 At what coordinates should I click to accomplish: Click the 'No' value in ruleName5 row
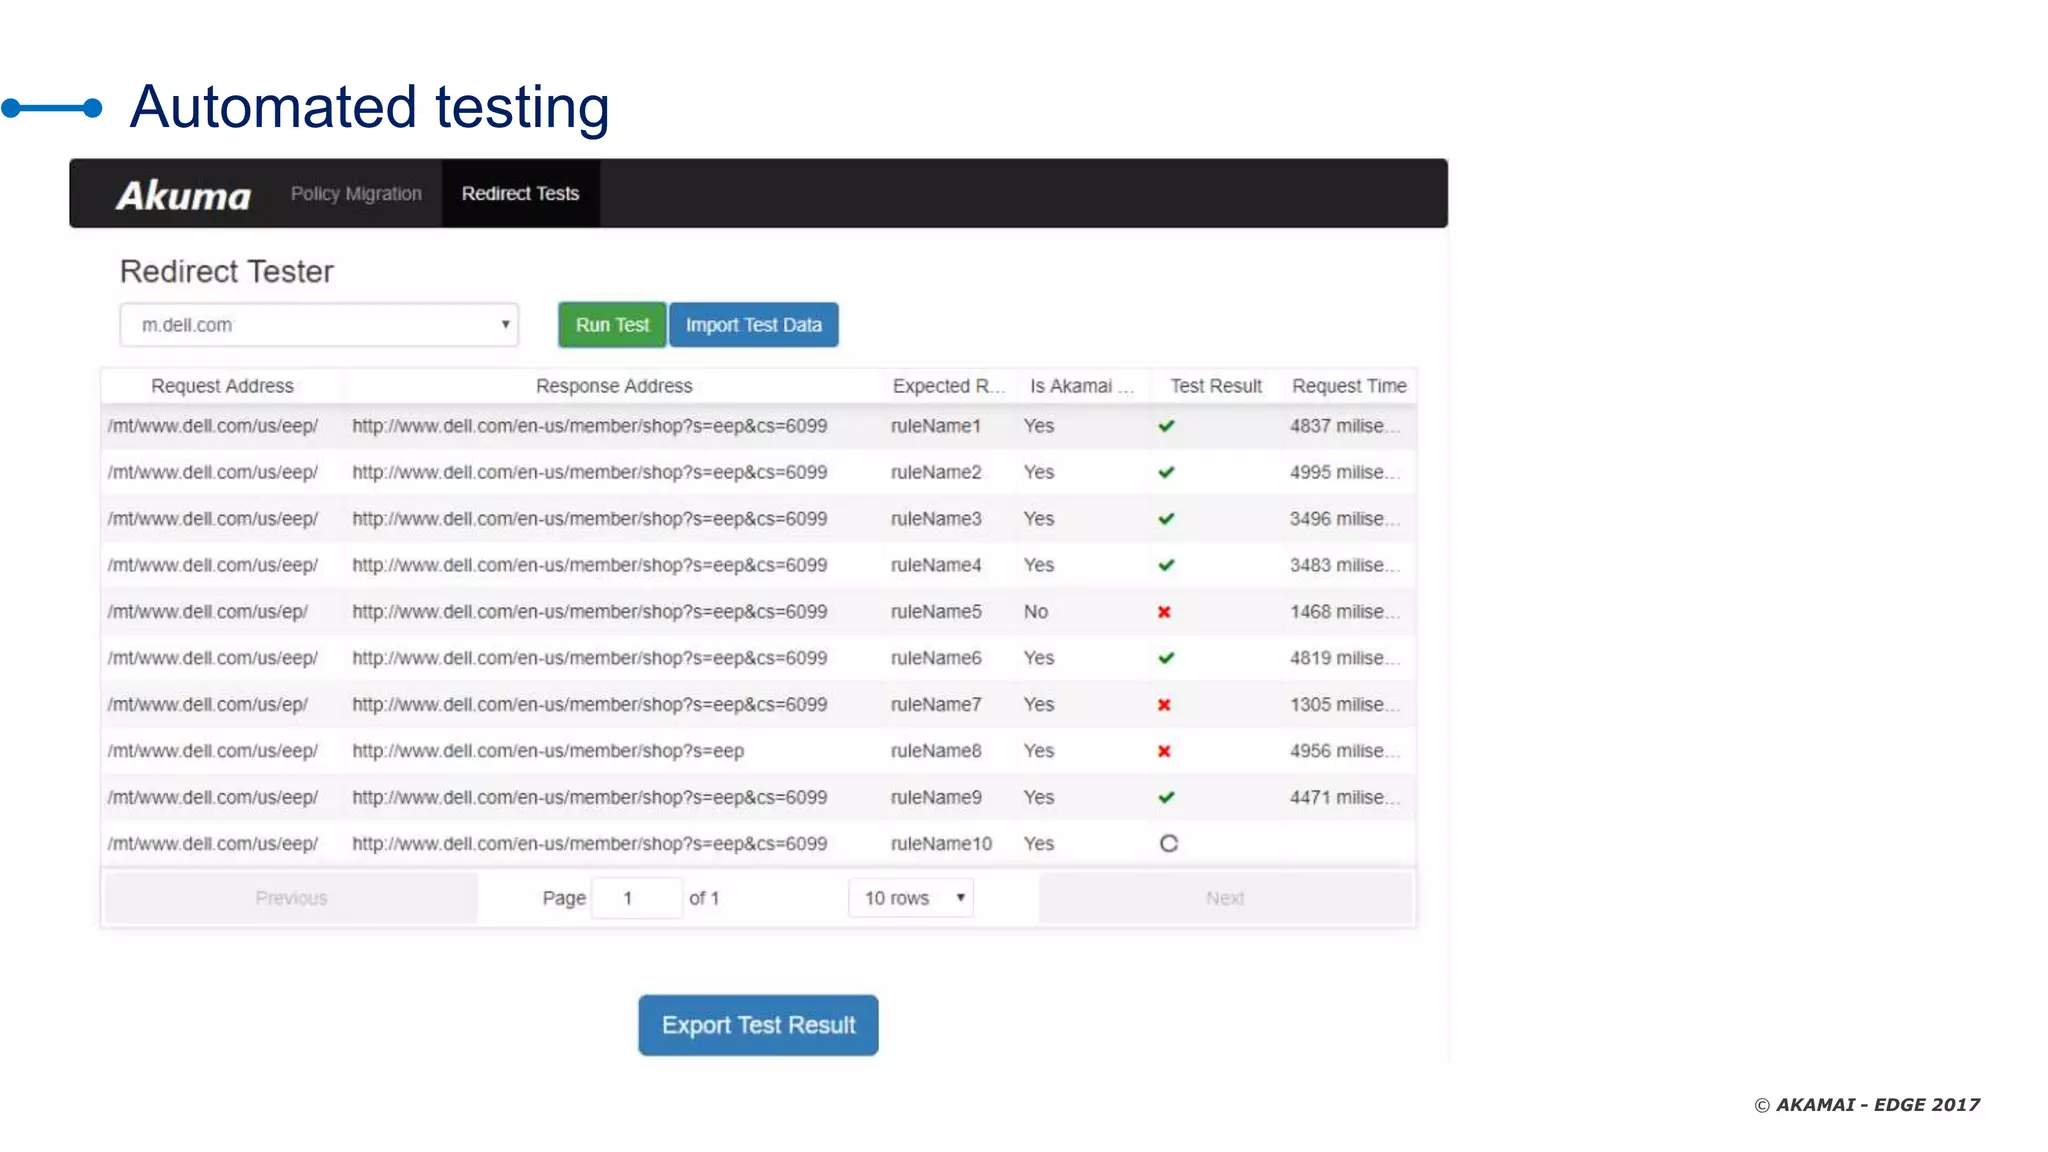pos(1036,612)
